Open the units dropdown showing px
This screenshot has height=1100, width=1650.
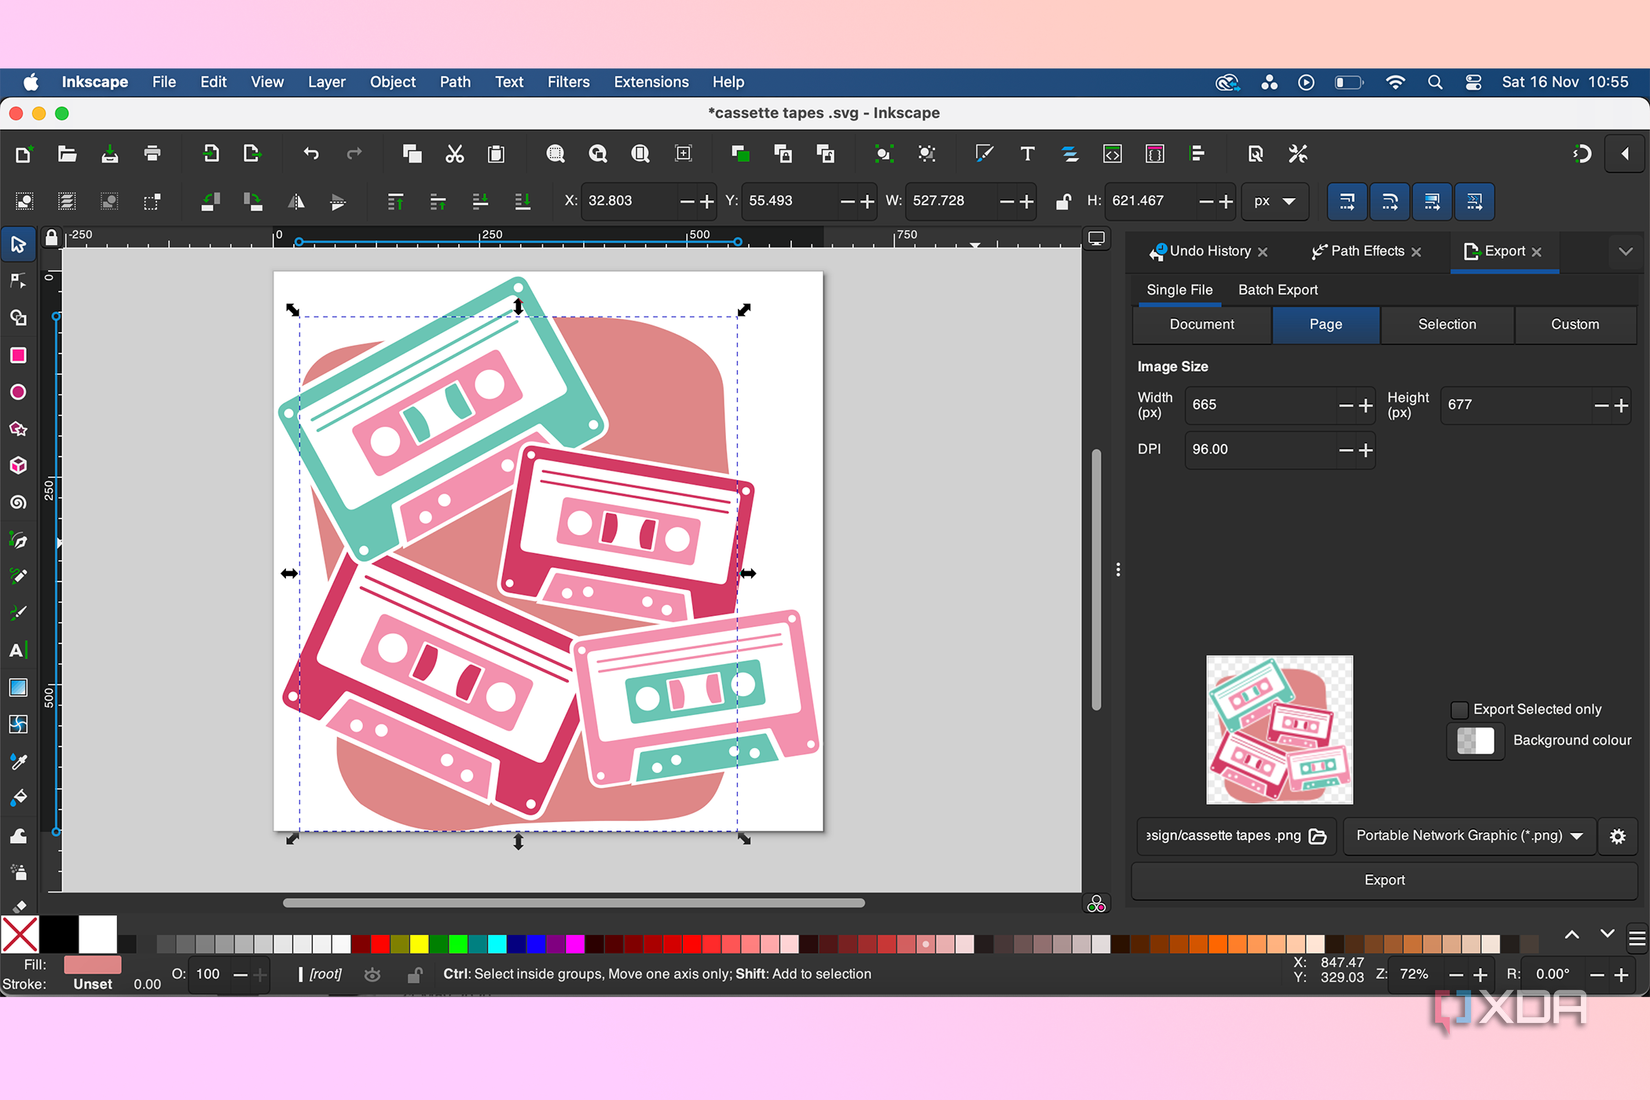tap(1275, 201)
